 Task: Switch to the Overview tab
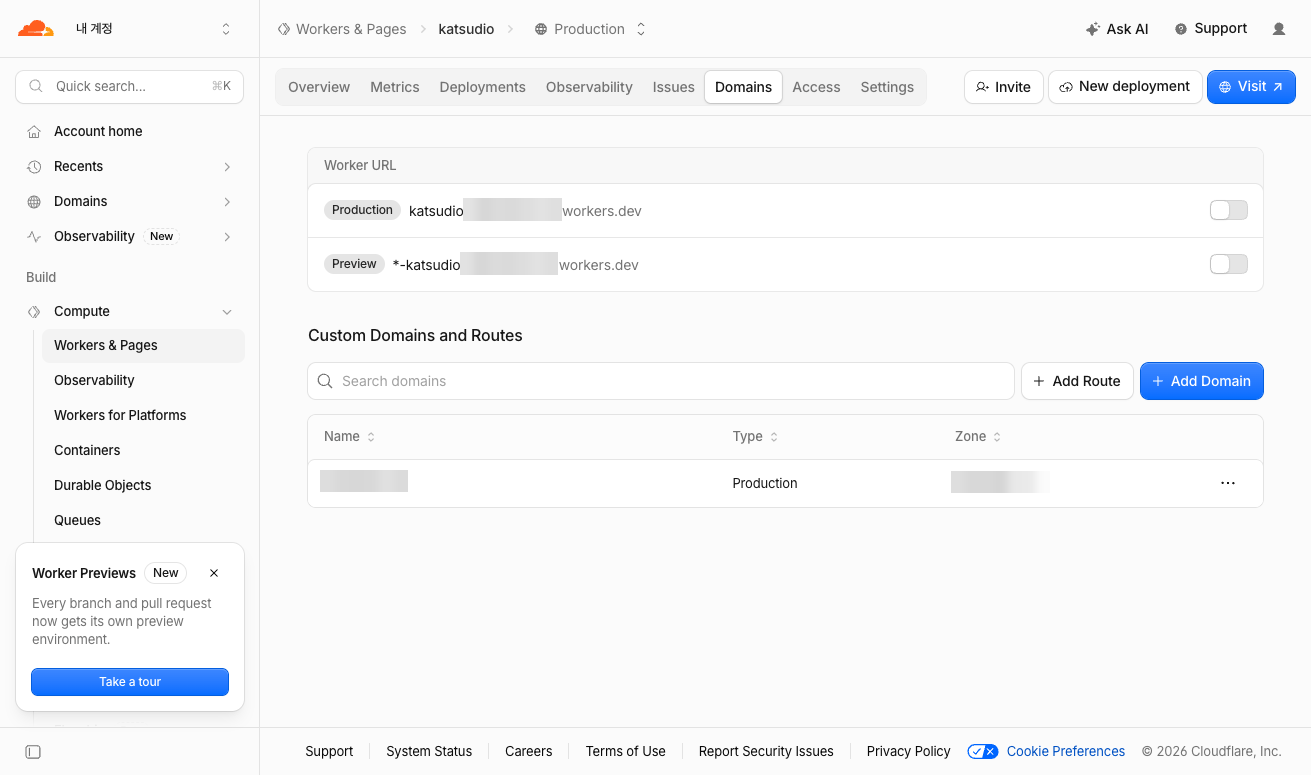[319, 87]
